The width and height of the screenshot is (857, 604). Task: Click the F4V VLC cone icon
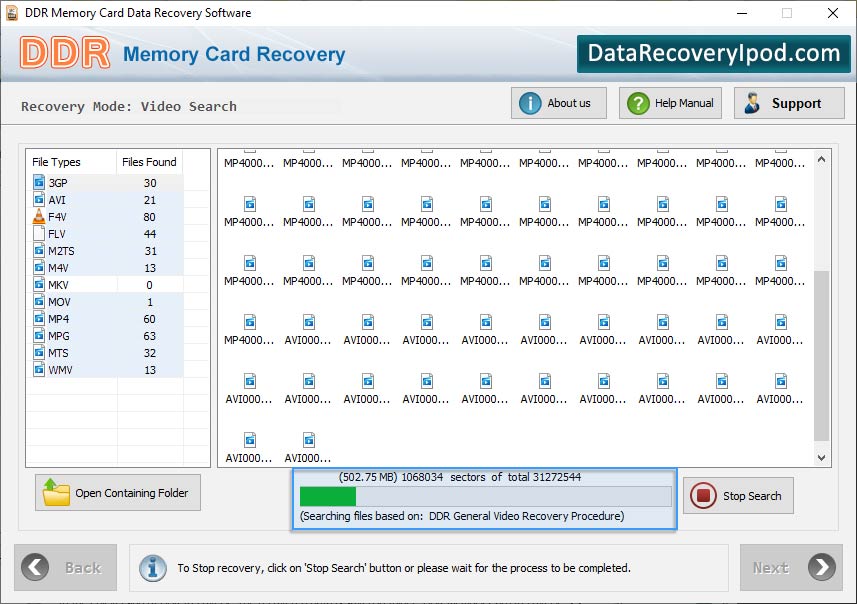[x=39, y=216]
